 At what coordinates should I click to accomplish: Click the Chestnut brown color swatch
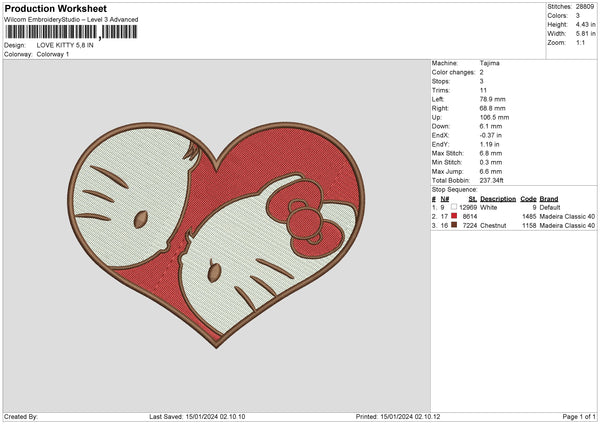coord(456,225)
